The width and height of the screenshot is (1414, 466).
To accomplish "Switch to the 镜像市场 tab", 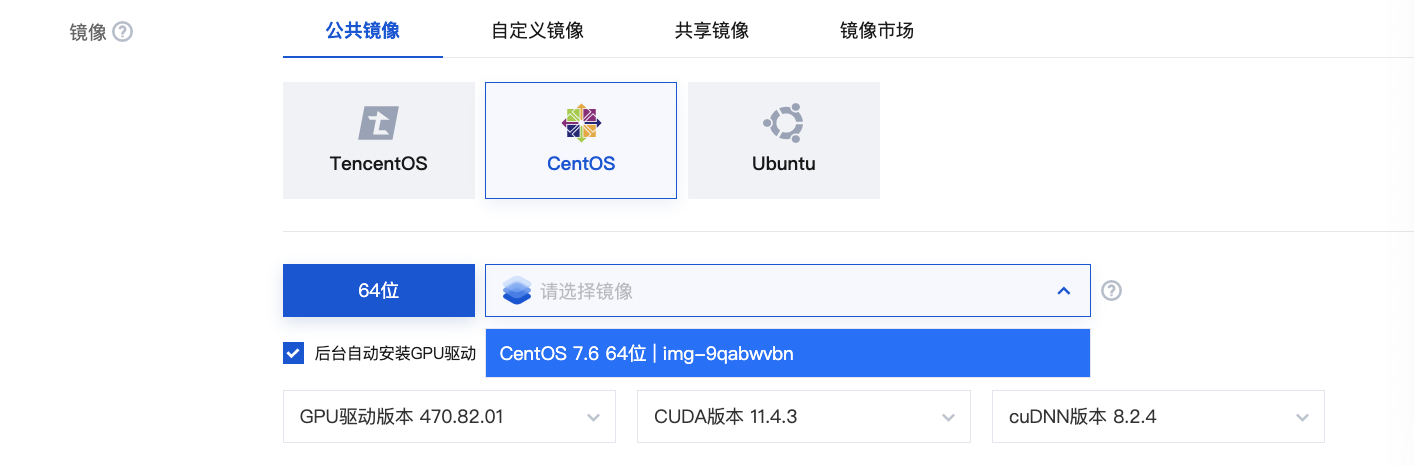I will (876, 30).
